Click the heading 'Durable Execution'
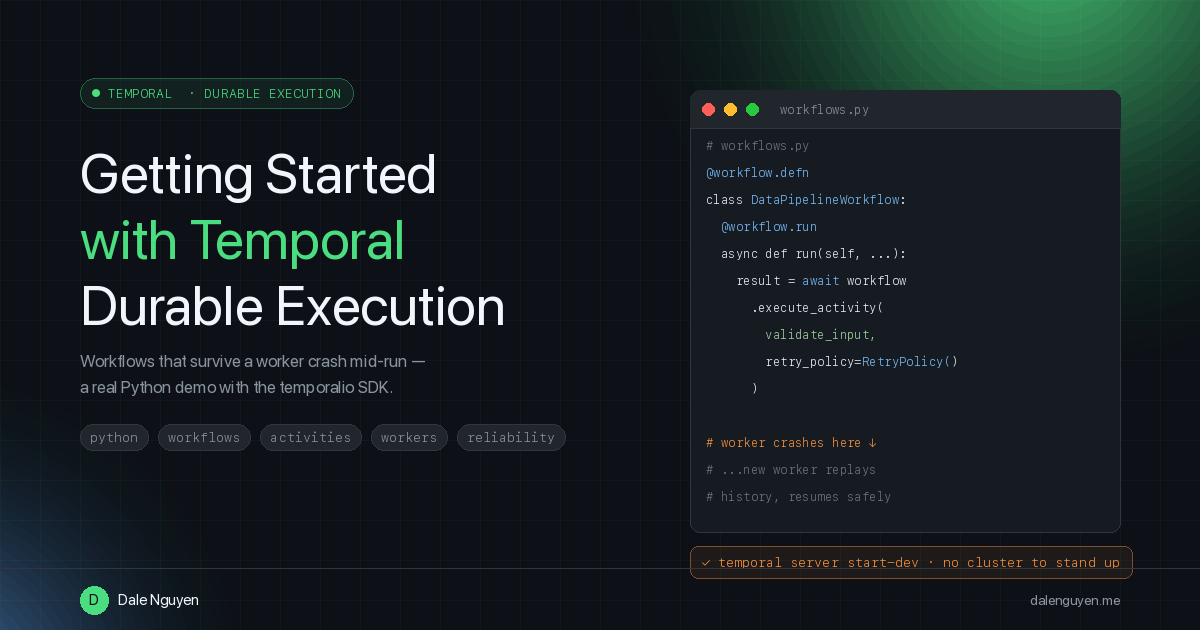Image resolution: width=1200 pixels, height=630 pixels. click(292, 307)
